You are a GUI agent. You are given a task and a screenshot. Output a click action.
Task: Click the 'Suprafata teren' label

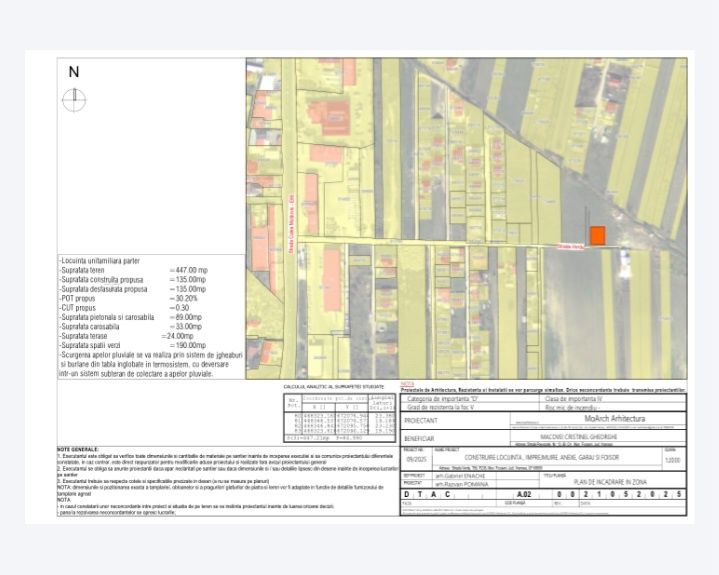(x=83, y=270)
